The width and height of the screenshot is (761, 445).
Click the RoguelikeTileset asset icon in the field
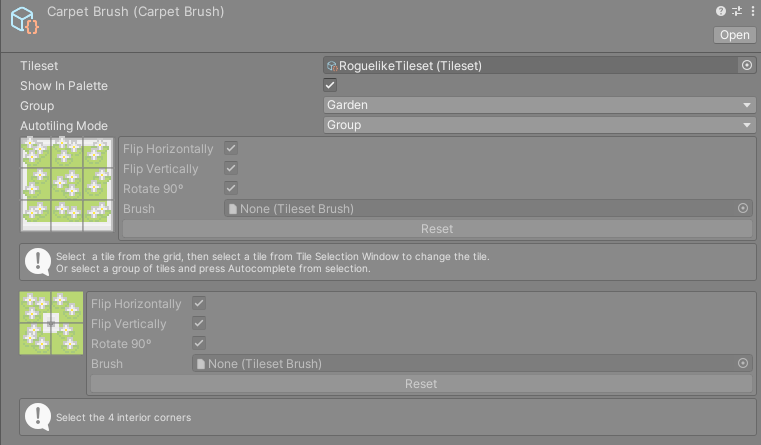[x=332, y=66]
